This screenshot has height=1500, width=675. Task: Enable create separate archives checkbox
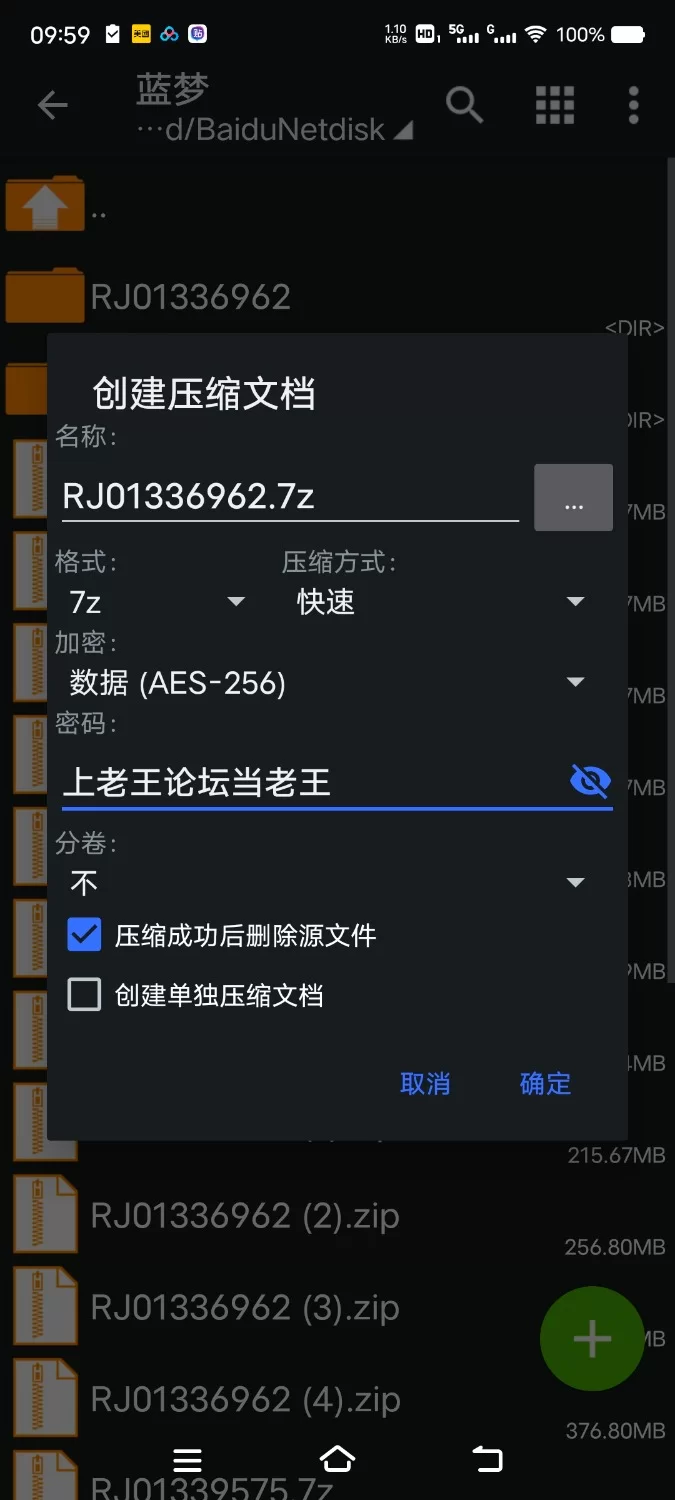tap(84, 995)
